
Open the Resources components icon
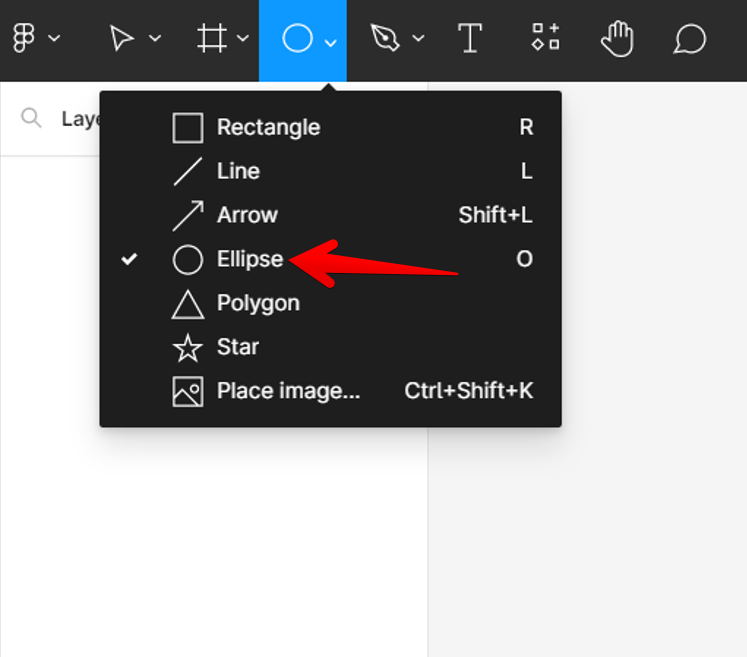(545, 39)
